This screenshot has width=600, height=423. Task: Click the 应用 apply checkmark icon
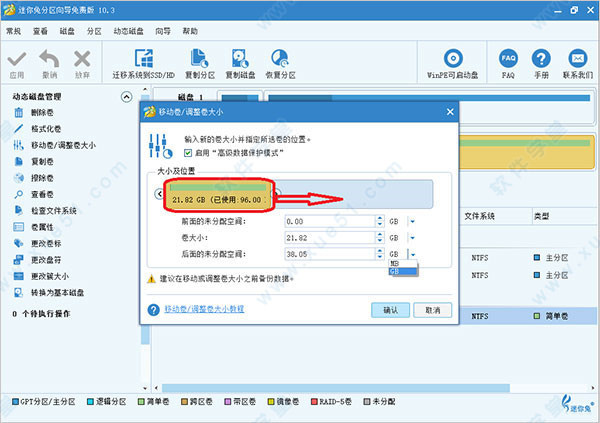coord(17,60)
